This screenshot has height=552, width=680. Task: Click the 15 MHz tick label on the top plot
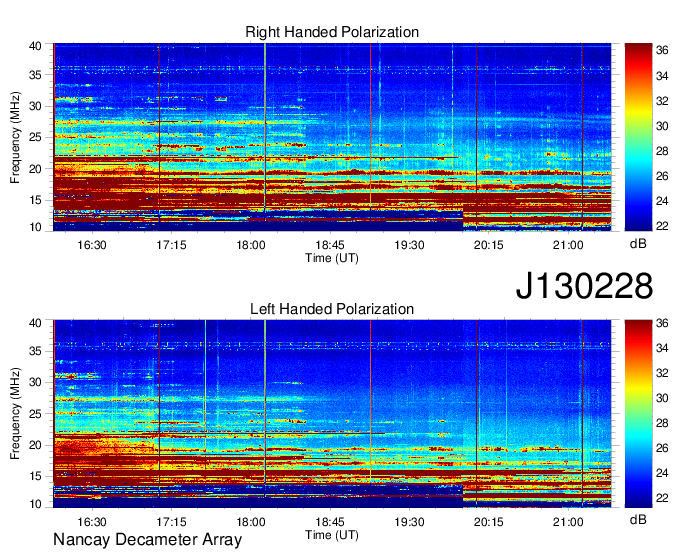pos(35,200)
